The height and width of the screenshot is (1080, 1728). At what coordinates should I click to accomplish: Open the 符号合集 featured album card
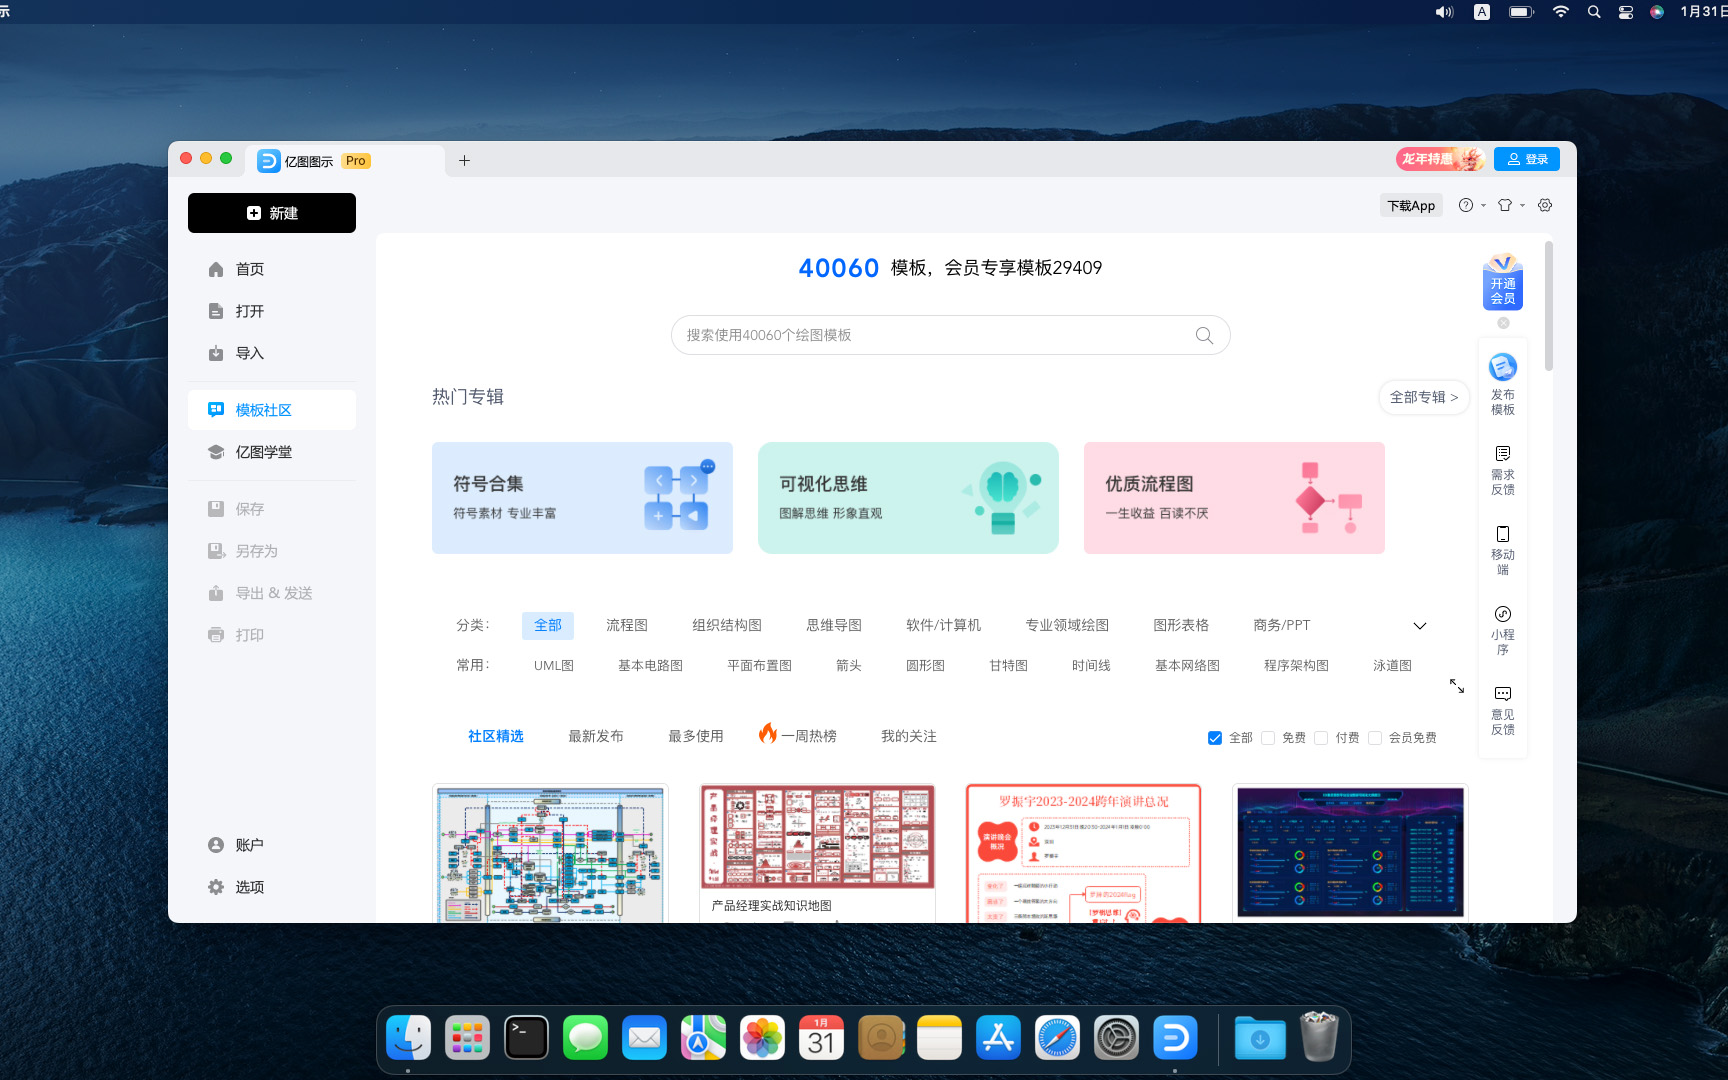click(582, 497)
